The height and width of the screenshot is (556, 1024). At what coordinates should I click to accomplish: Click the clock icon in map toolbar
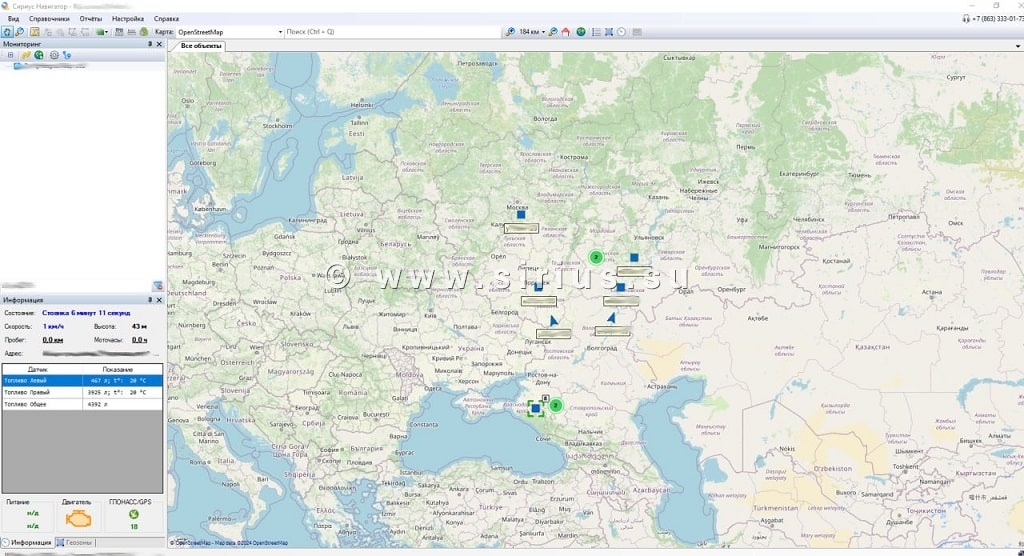(621, 32)
